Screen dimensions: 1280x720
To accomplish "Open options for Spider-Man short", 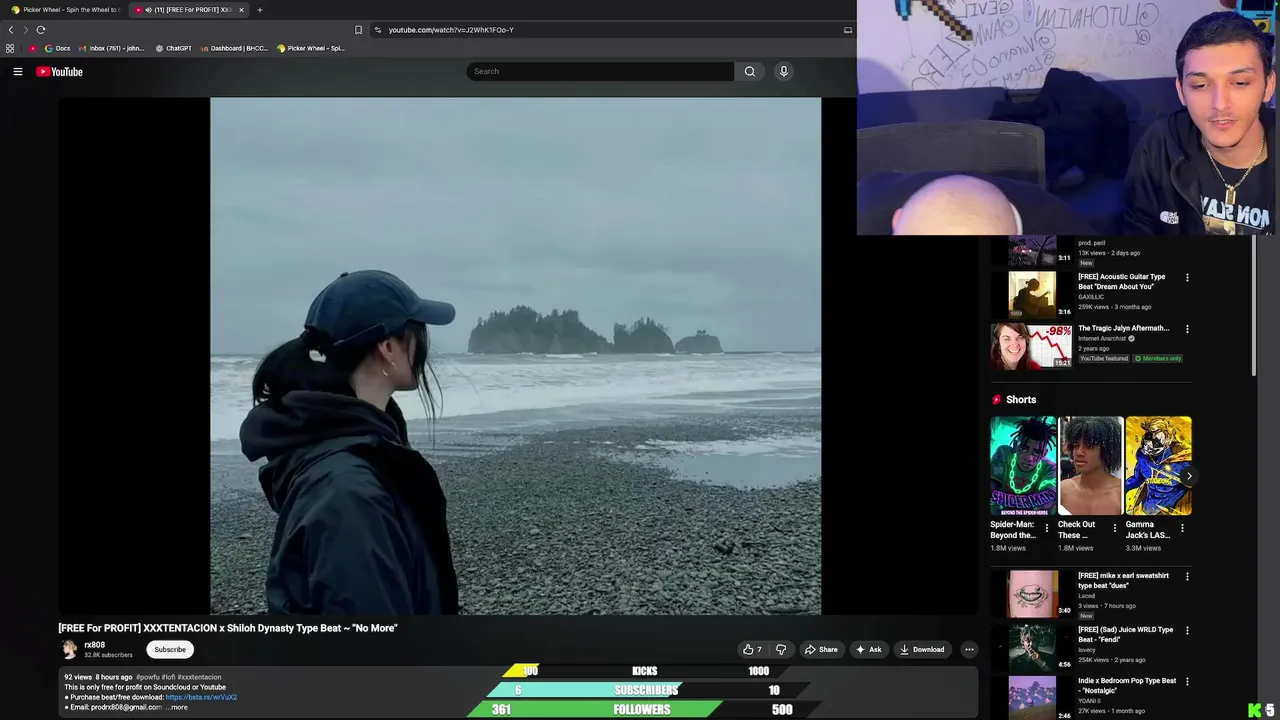I will pos(1047,528).
